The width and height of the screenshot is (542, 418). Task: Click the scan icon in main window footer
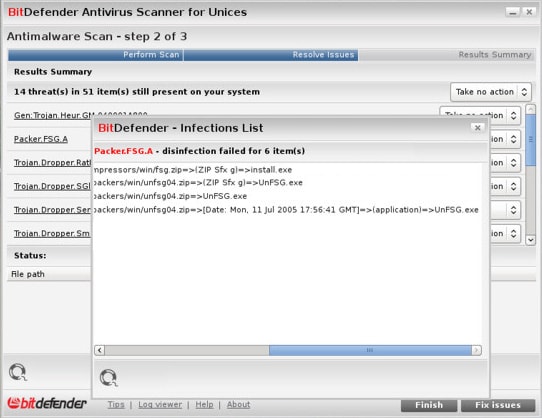(17, 372)
